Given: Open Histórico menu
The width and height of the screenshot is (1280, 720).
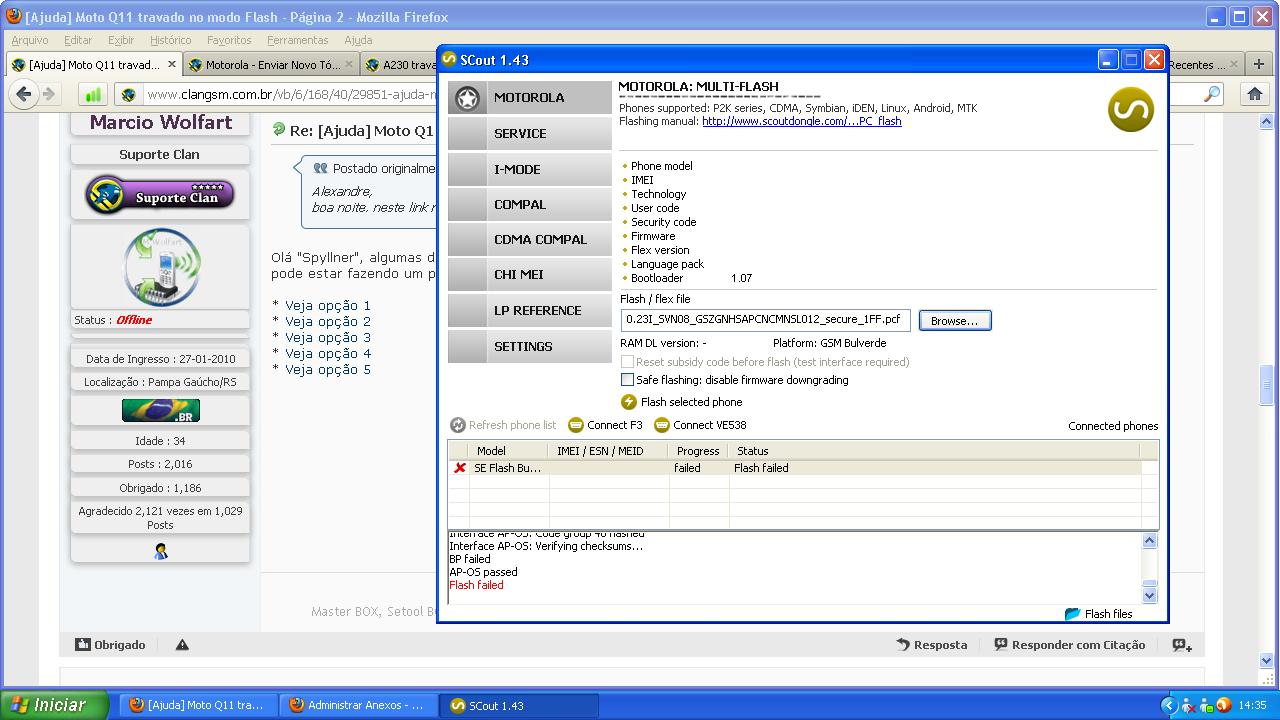Looking at the screenshot, I should point(171,40).
